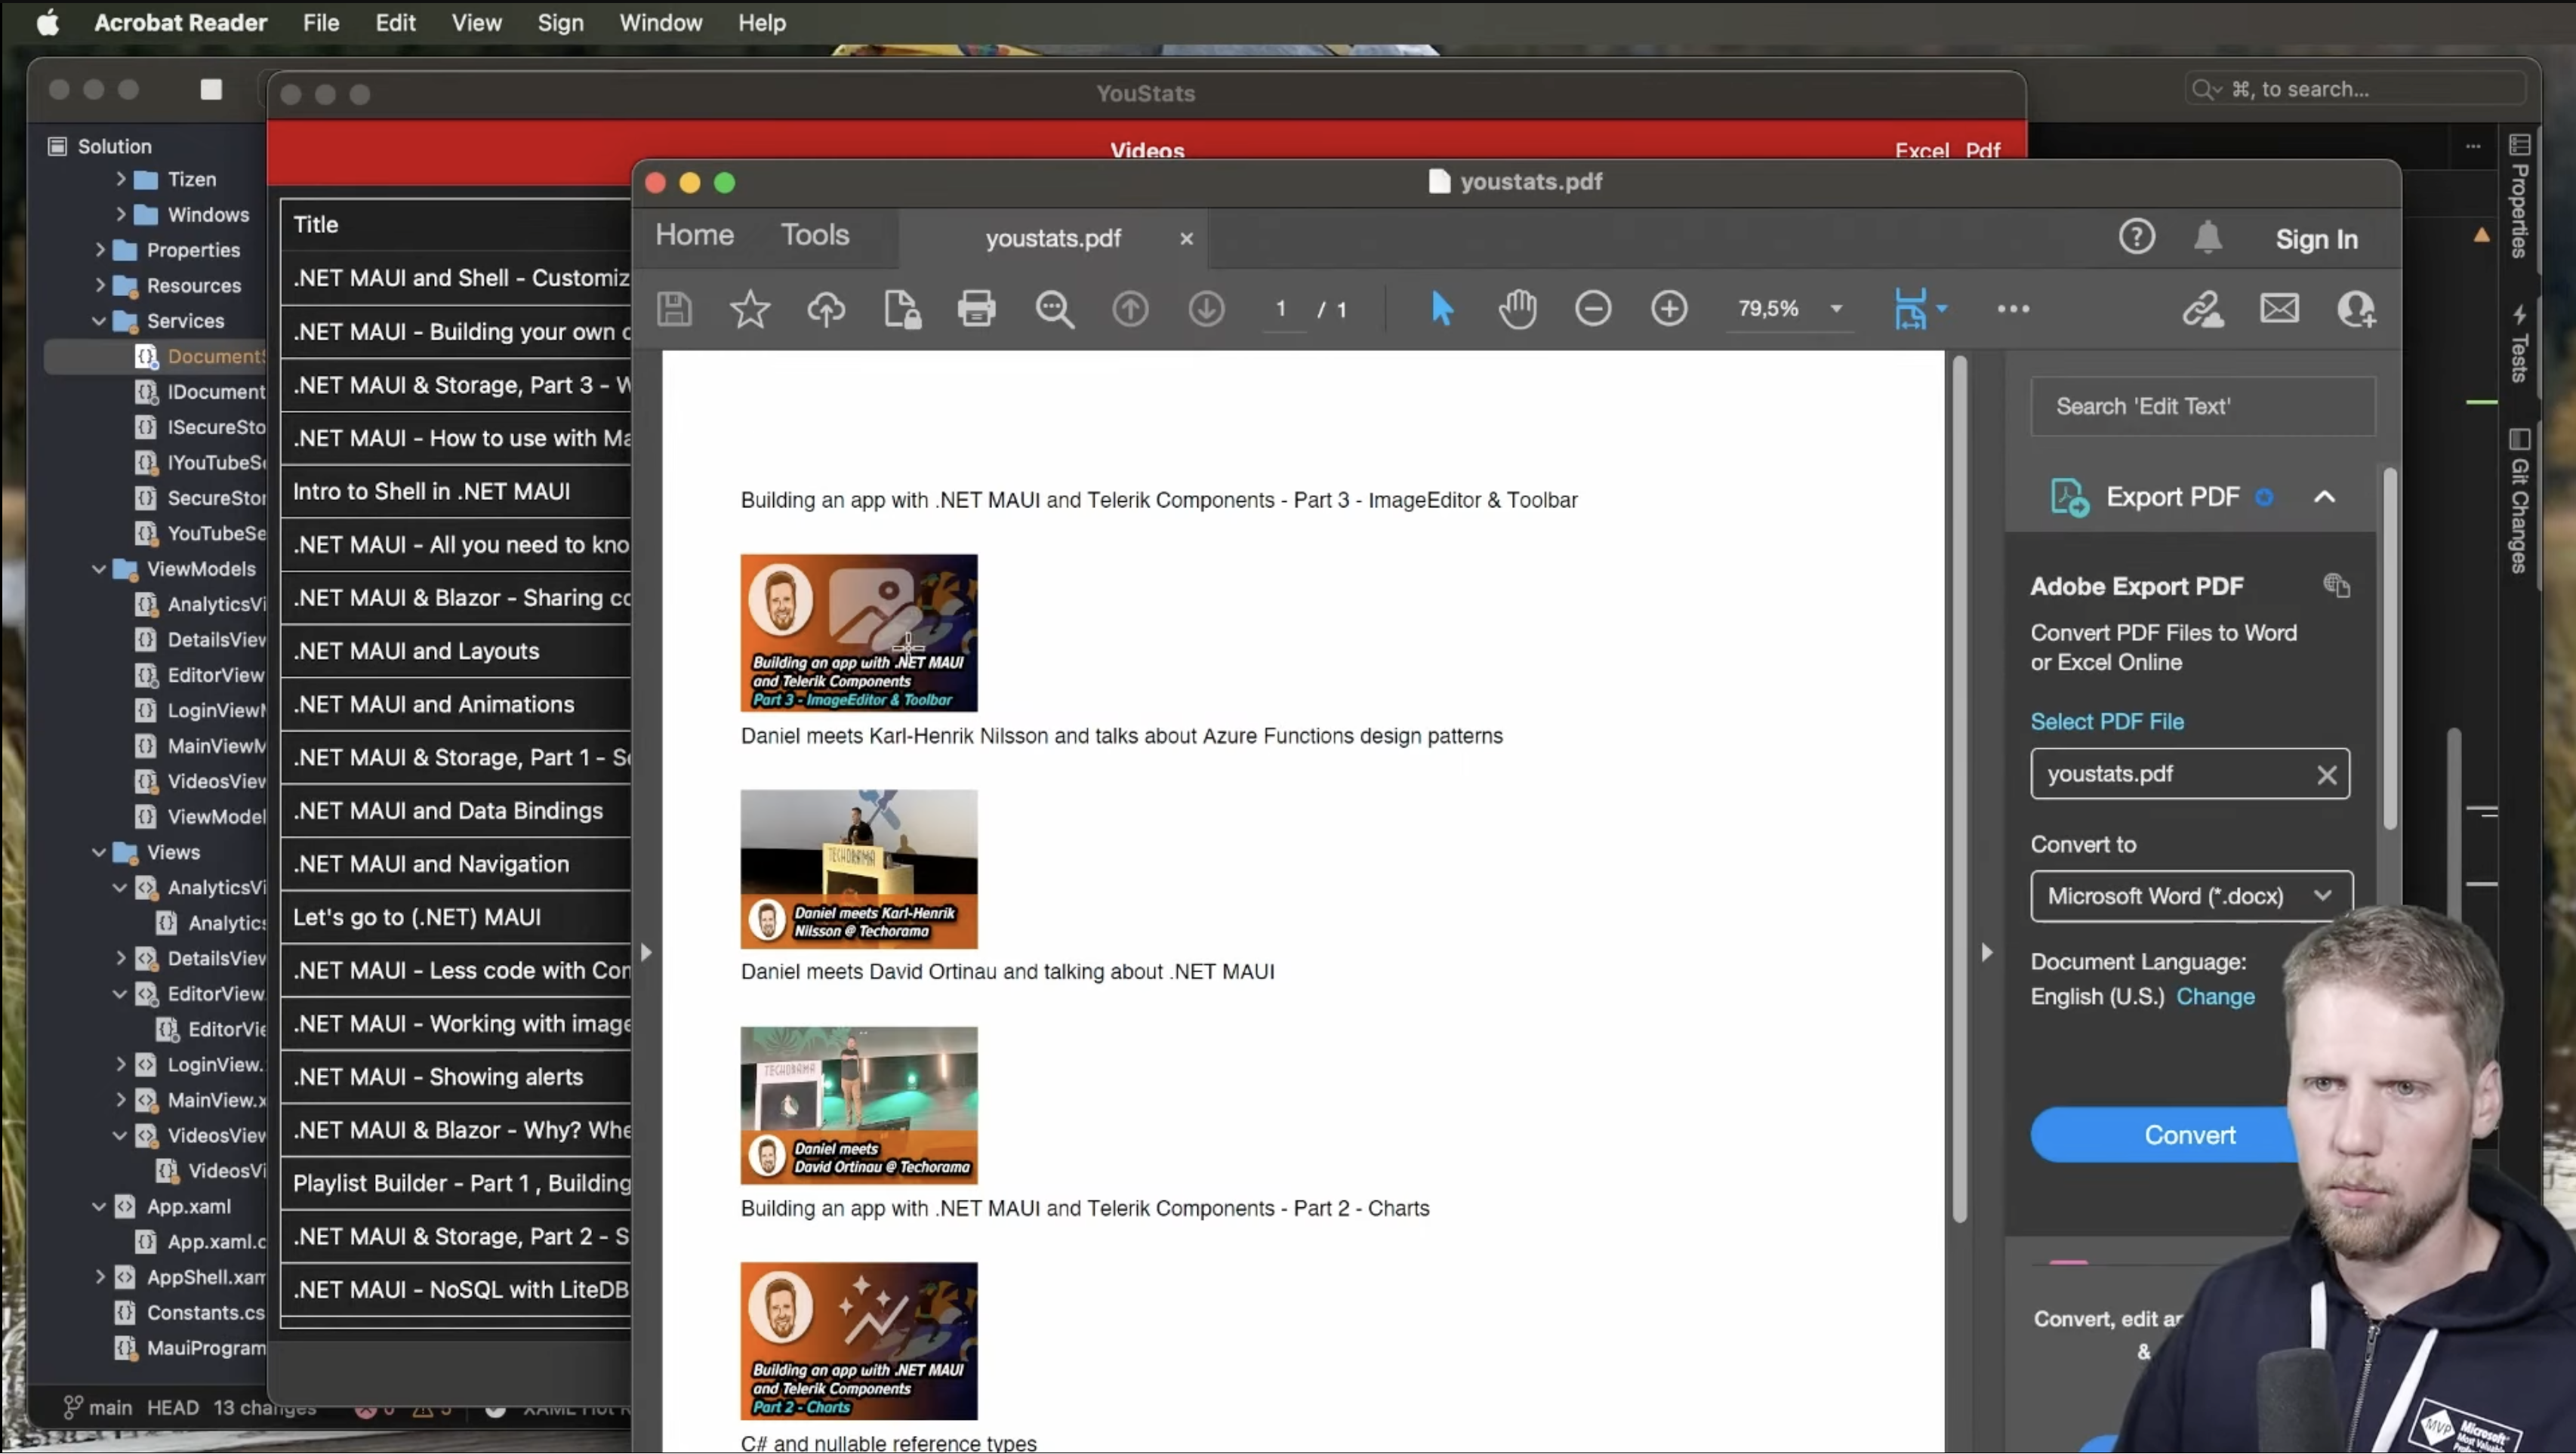Click the fit page width icon
2576x1454 pixels.
click(1910, 309)
